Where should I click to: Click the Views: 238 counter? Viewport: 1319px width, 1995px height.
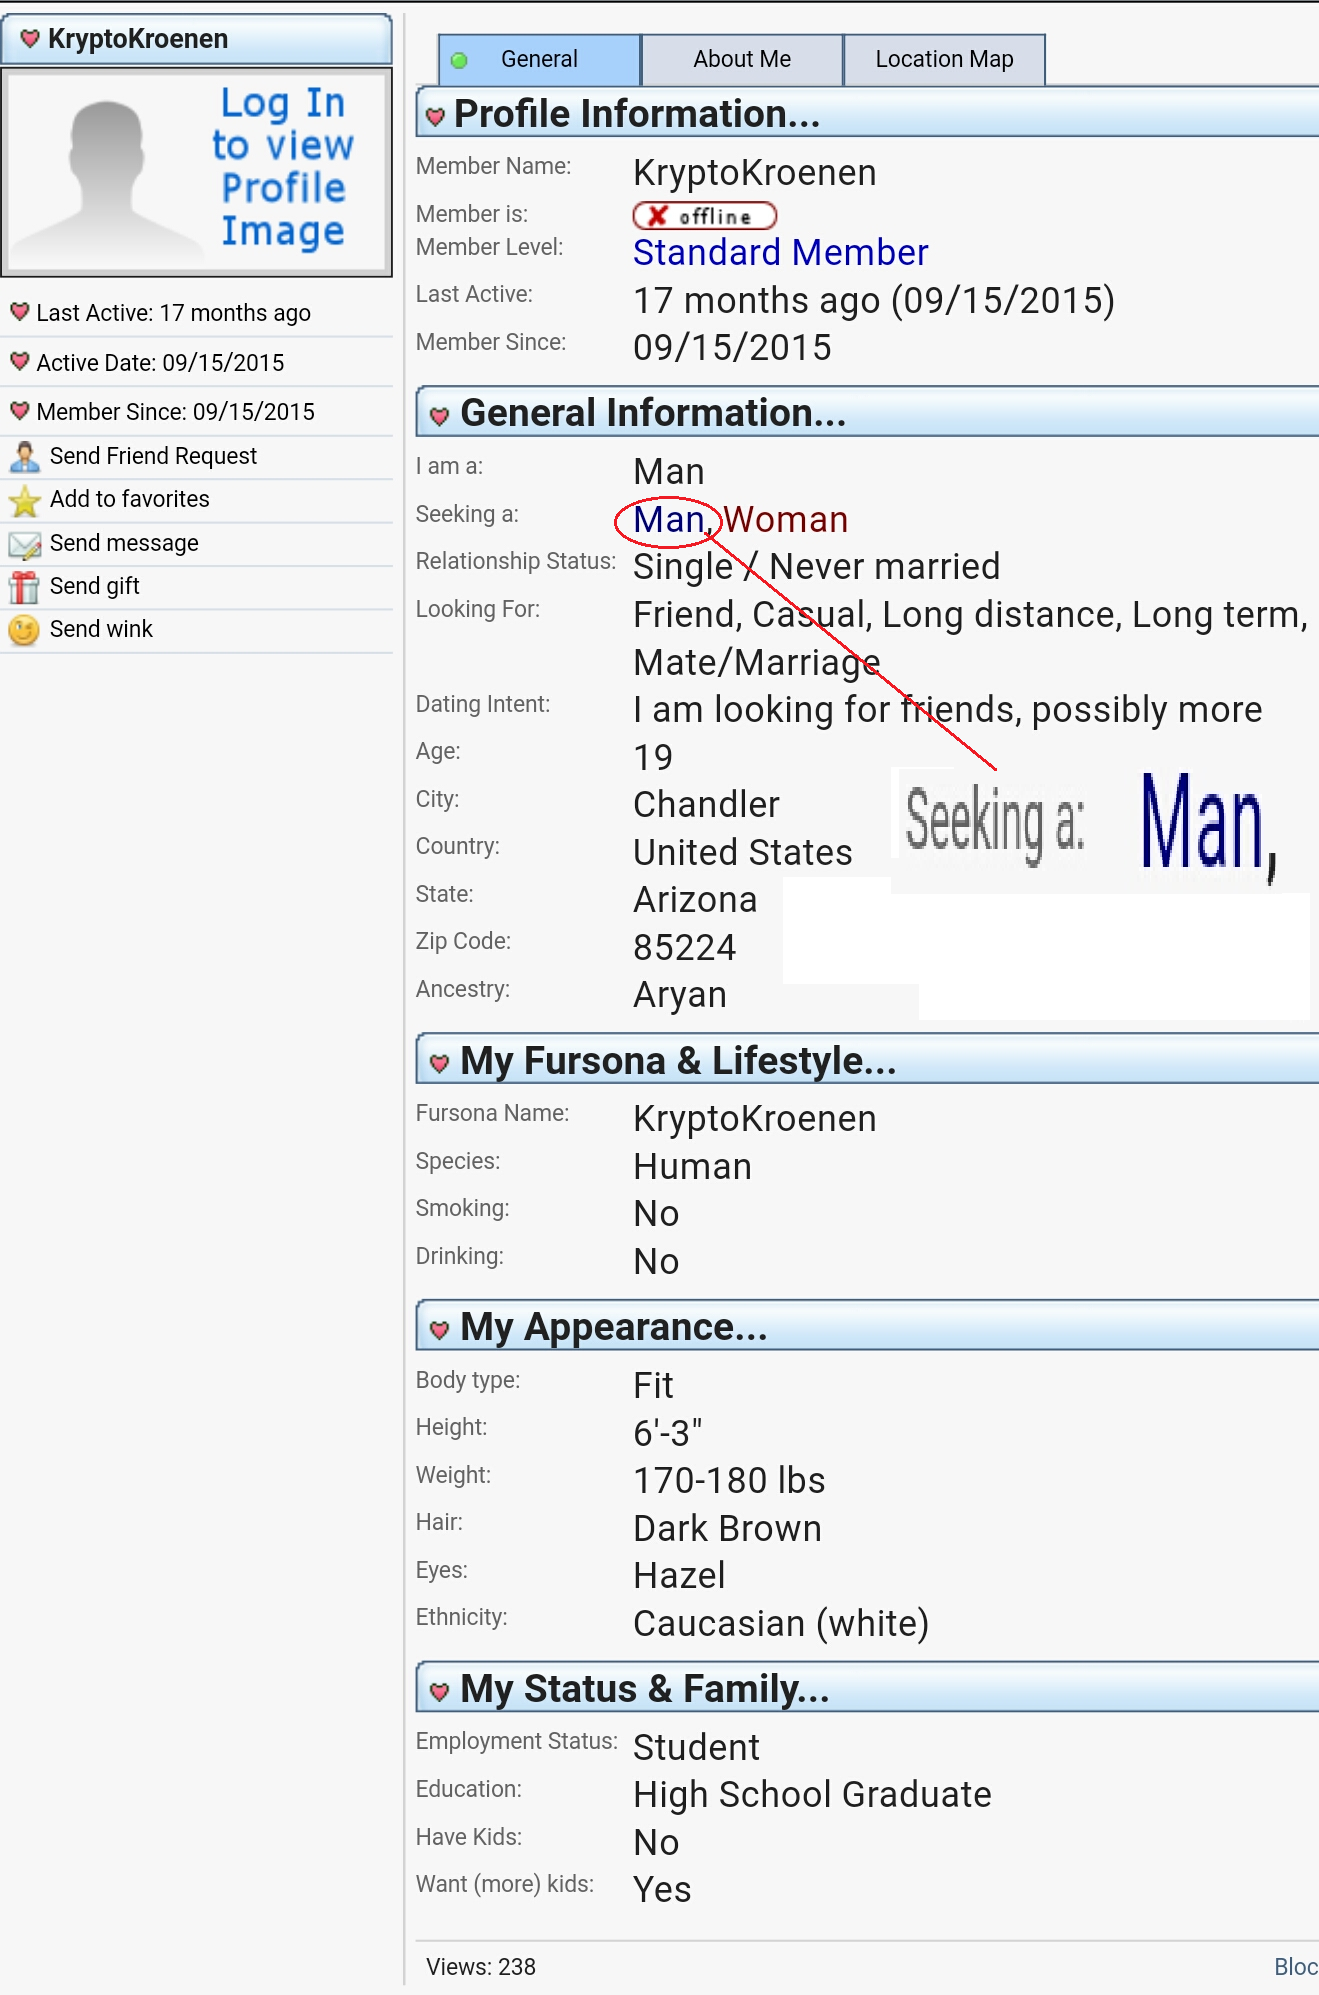pos(481,1967)
